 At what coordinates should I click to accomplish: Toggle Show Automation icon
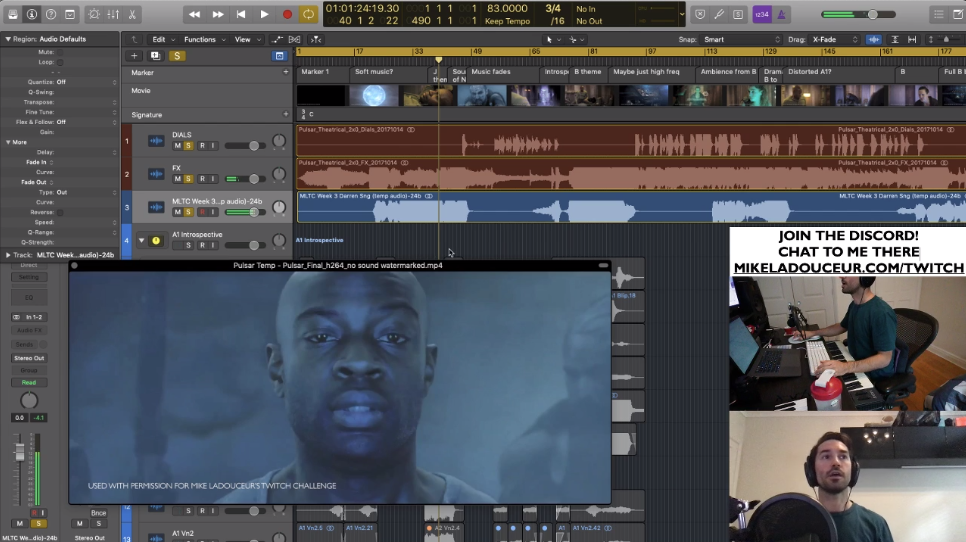pyautogui.click(x=277, y=39)
